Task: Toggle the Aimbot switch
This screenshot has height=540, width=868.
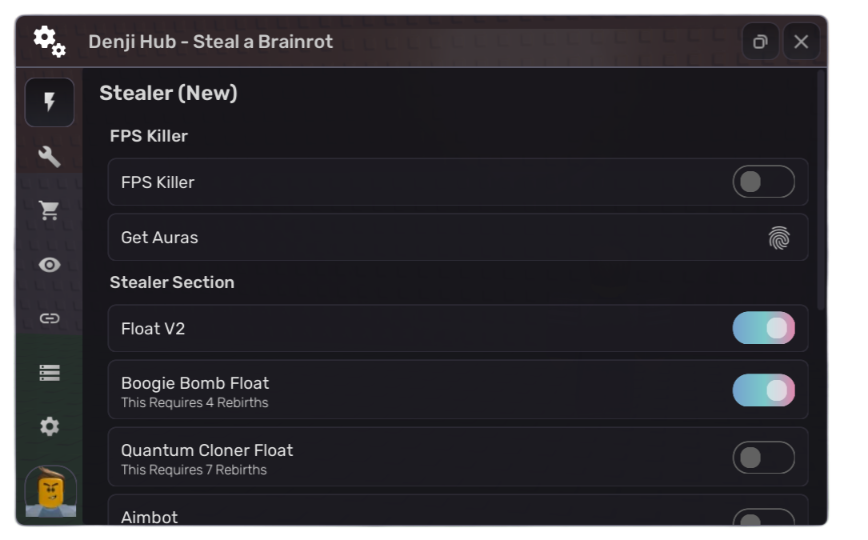Action: [763, 518]
